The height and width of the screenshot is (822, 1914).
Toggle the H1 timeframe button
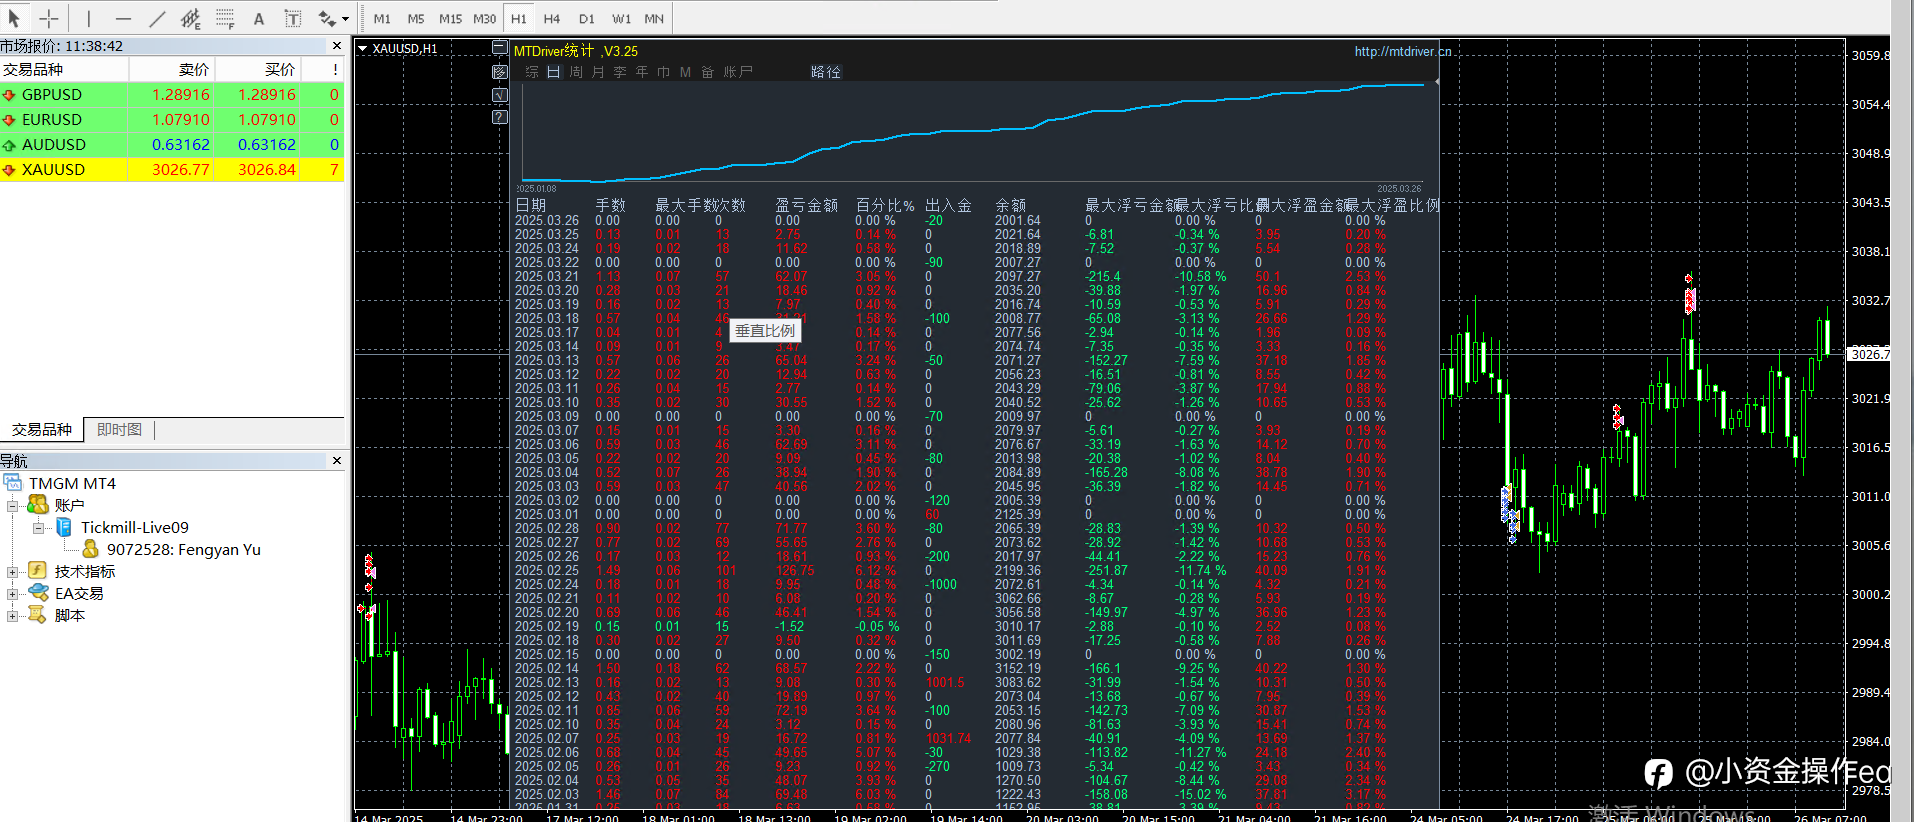point(518,18)
